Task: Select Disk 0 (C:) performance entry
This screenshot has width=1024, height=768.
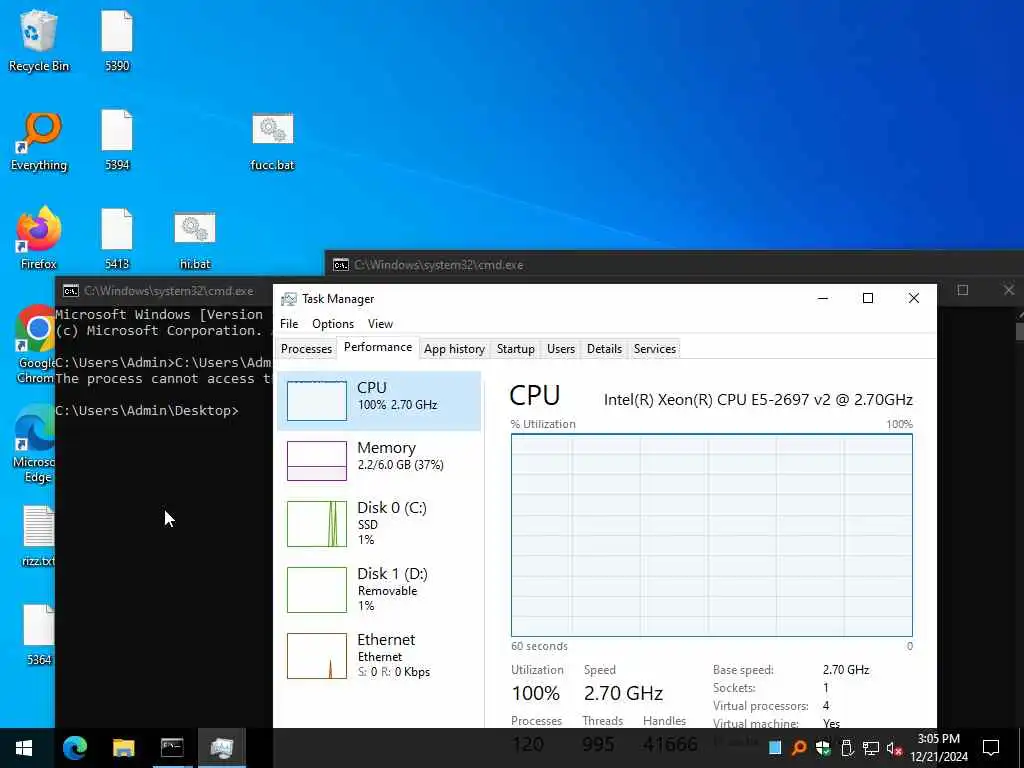Action: pyautogui.click(x=379, y=523)
